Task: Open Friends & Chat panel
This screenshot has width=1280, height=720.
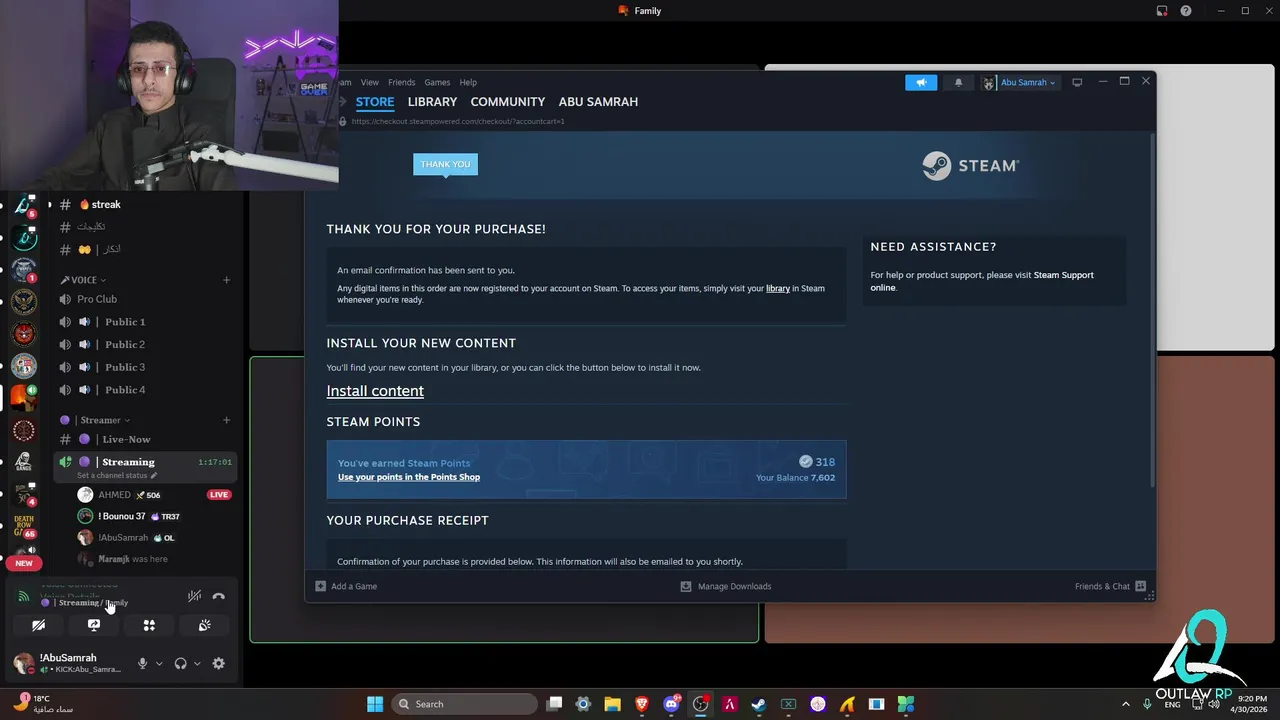Action: click(1110, 586)
